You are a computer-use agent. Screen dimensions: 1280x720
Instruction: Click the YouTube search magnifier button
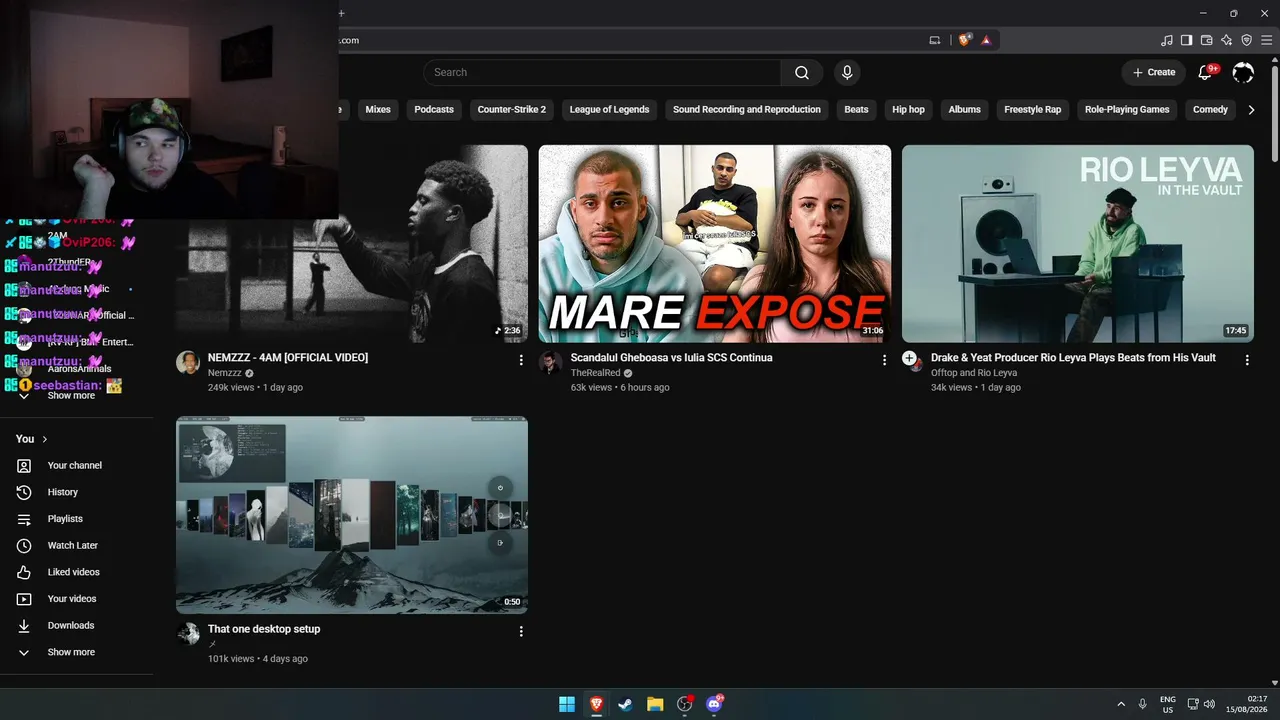tap(802, 72)
